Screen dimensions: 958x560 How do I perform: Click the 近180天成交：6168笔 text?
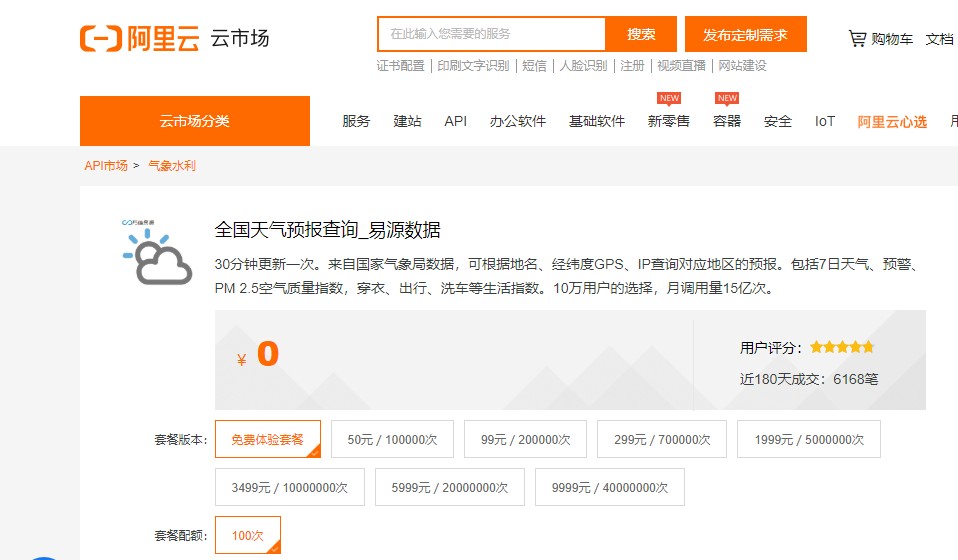tap(809, 379)
